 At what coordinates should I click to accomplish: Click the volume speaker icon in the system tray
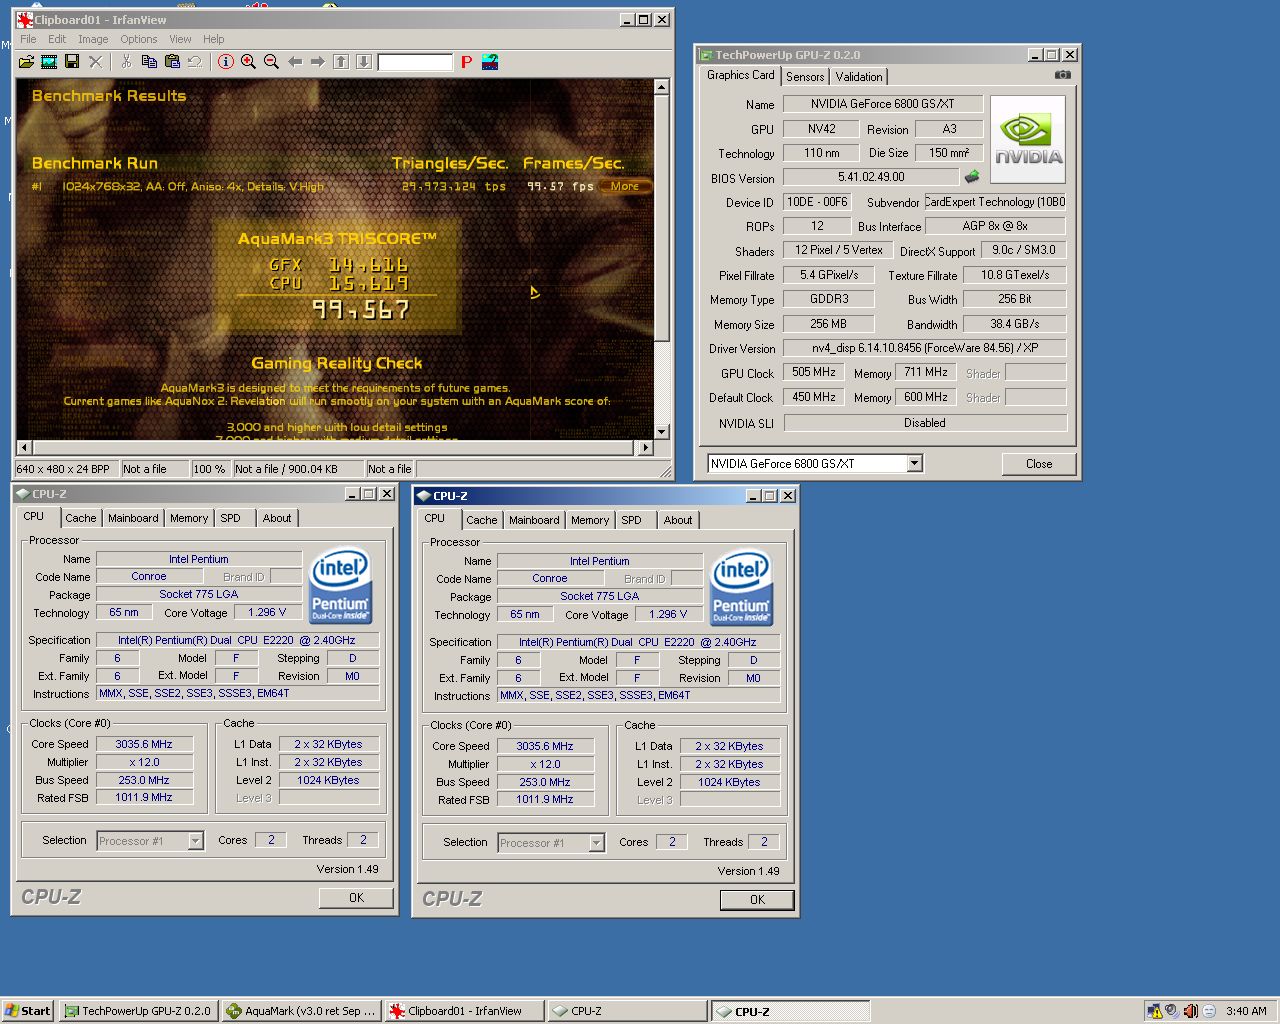(1171, 1011)
